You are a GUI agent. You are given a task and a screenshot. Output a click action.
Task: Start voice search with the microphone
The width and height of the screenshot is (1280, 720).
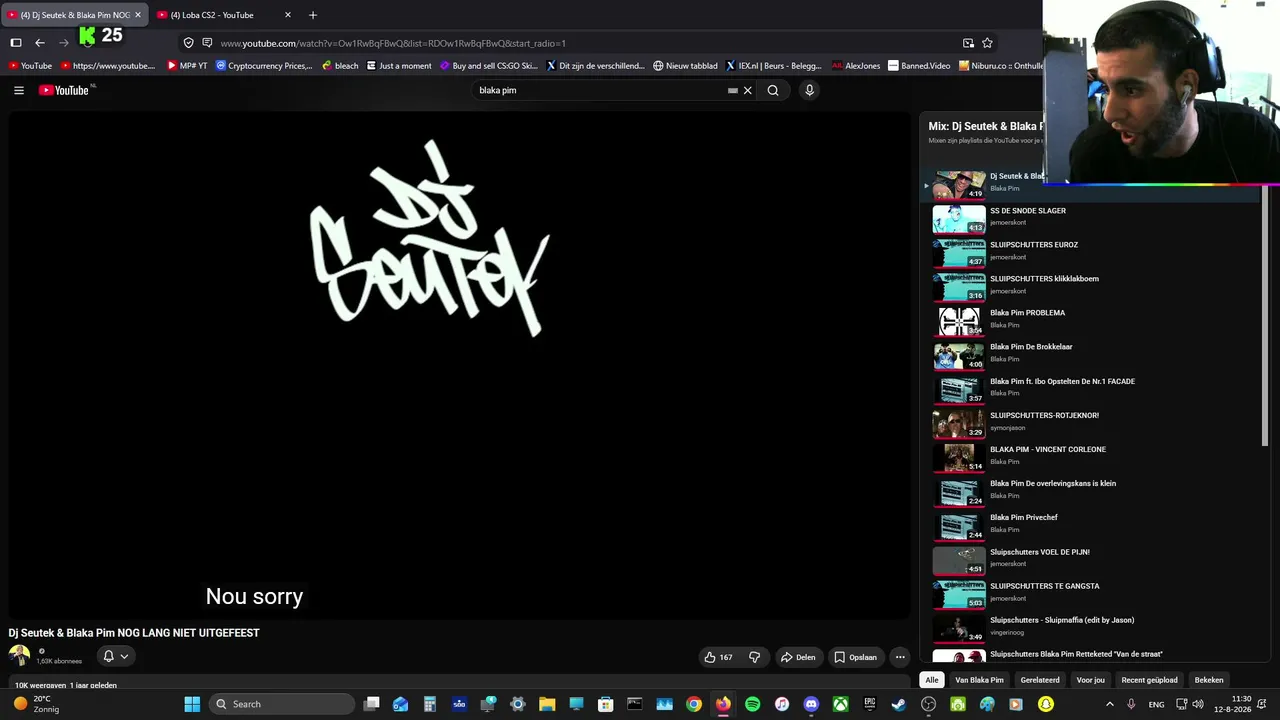tap(809, 90)
